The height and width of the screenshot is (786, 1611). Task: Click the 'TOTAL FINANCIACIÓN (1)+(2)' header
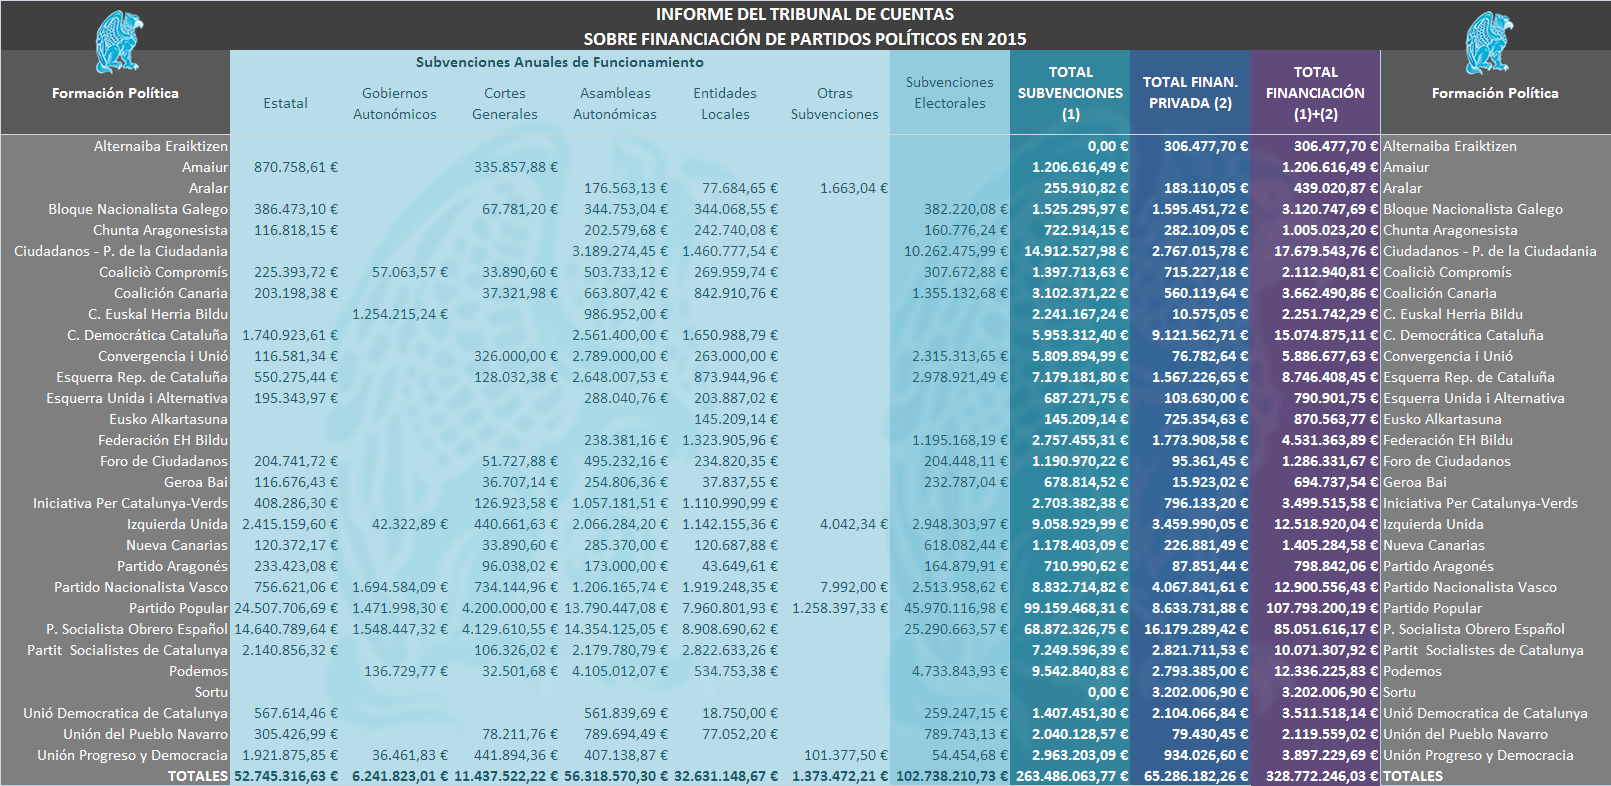click(1315, 92)
